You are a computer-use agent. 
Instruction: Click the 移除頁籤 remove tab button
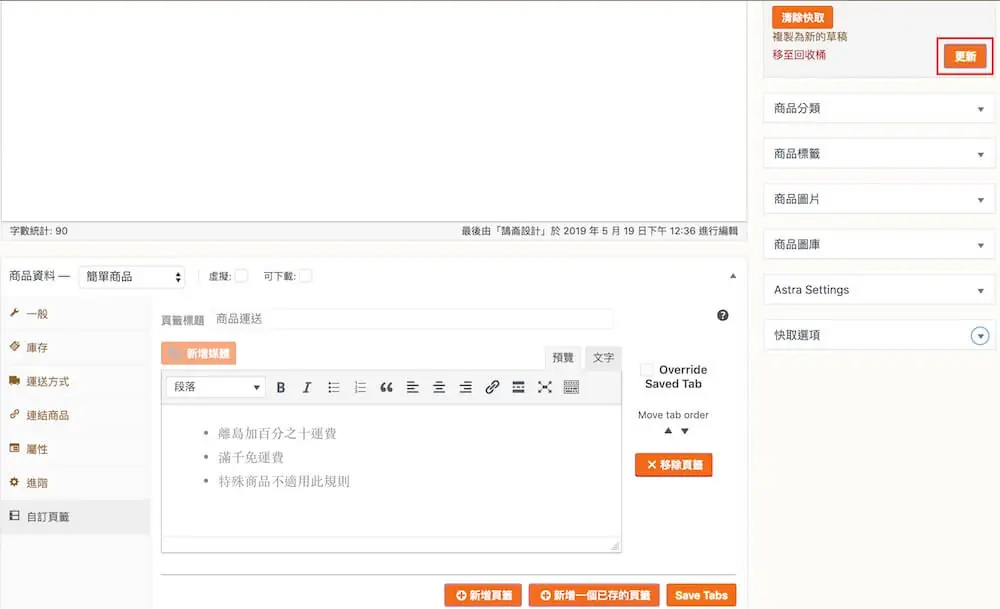(673, 464)
